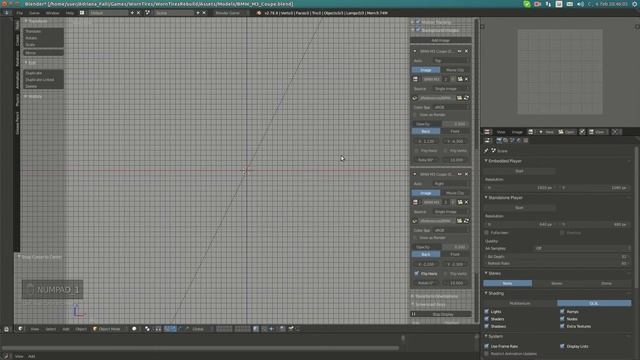The width and height of the screenshot is (640, 360).
Task: Open the 3D view Object menu
Action: coord(81,329)
